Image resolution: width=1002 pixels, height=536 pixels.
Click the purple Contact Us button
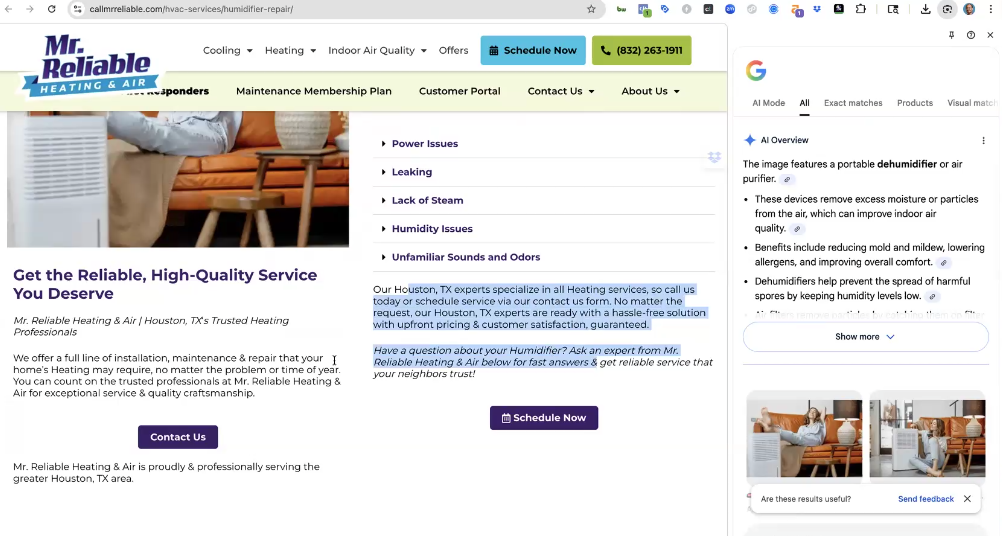[x=178, y=437]
